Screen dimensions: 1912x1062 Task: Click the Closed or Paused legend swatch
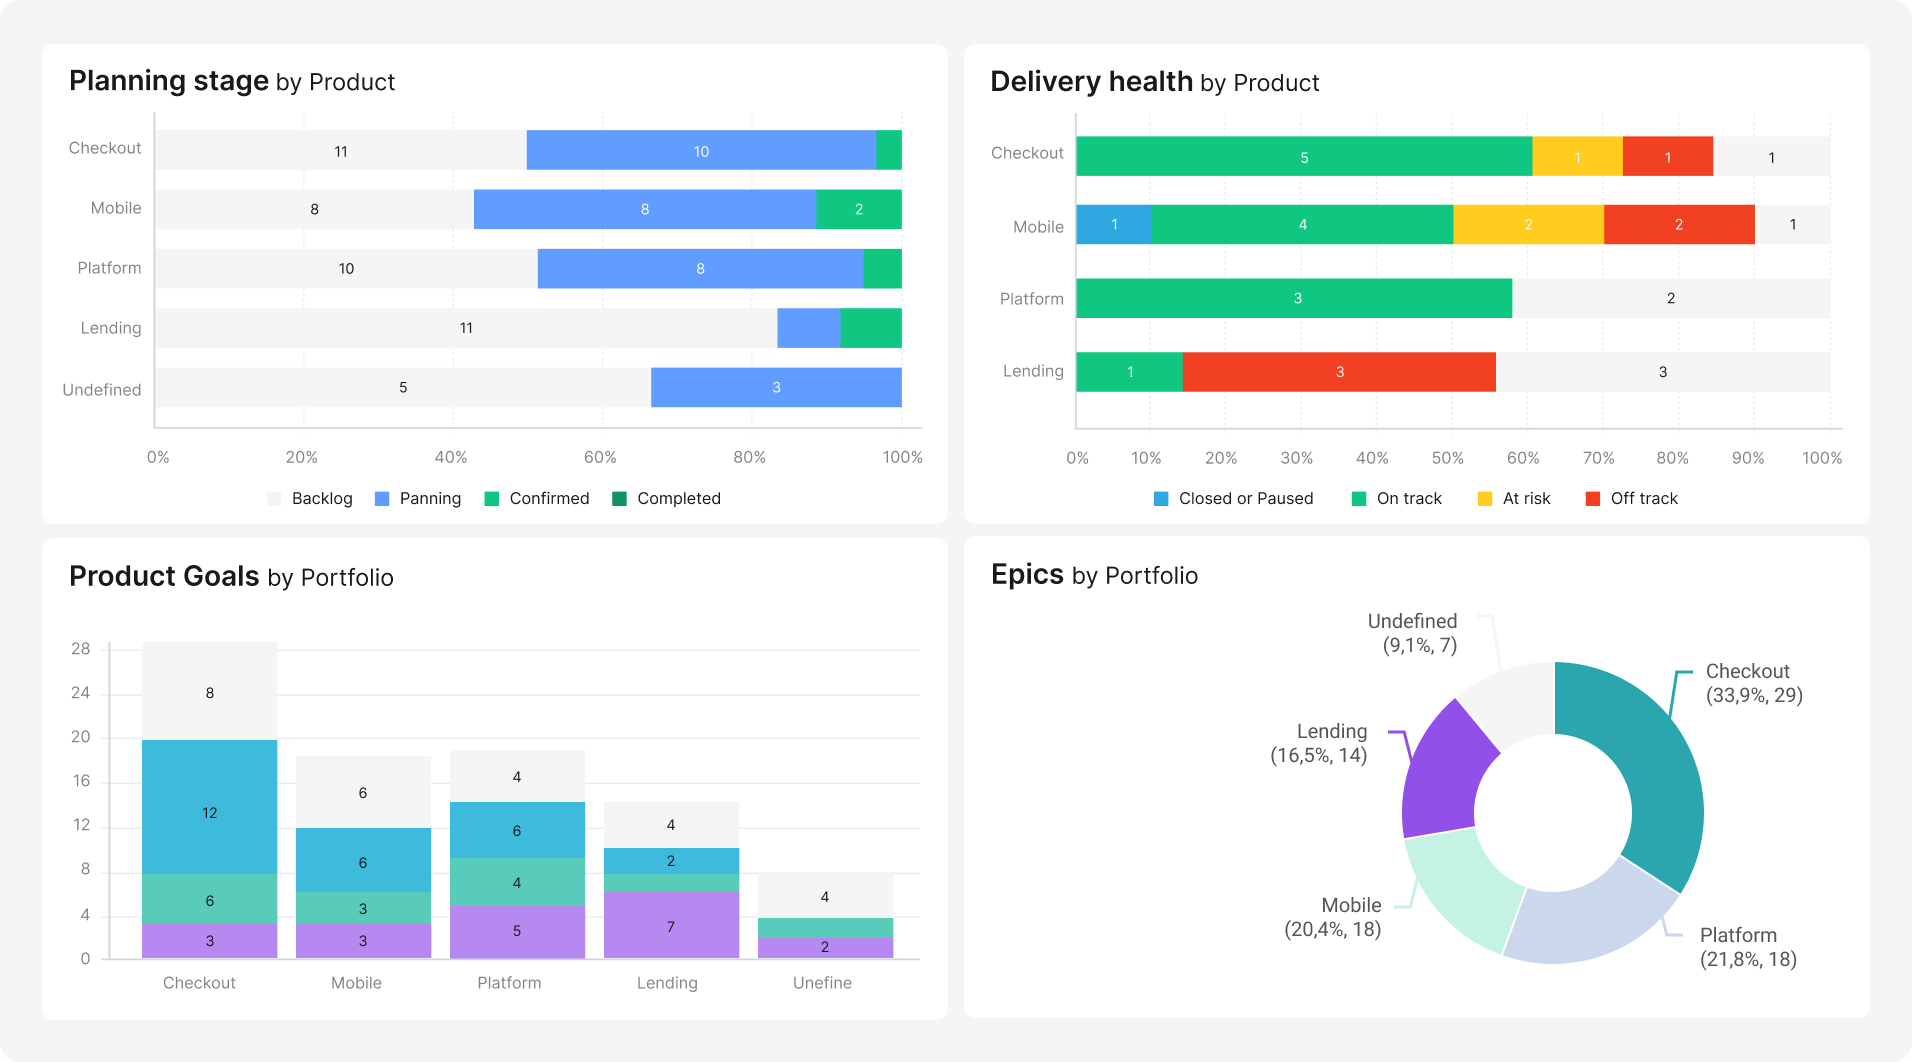tap(1160, 499)
